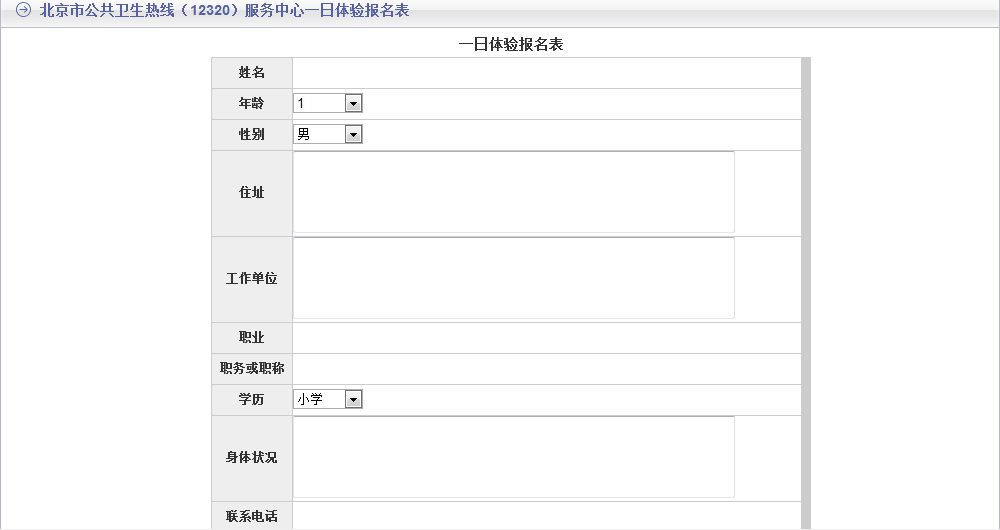Image resolution: width=1000 pixels, height=530 pixels.
Task: Focus the 姓名 name input field
Action: (547, 73)
